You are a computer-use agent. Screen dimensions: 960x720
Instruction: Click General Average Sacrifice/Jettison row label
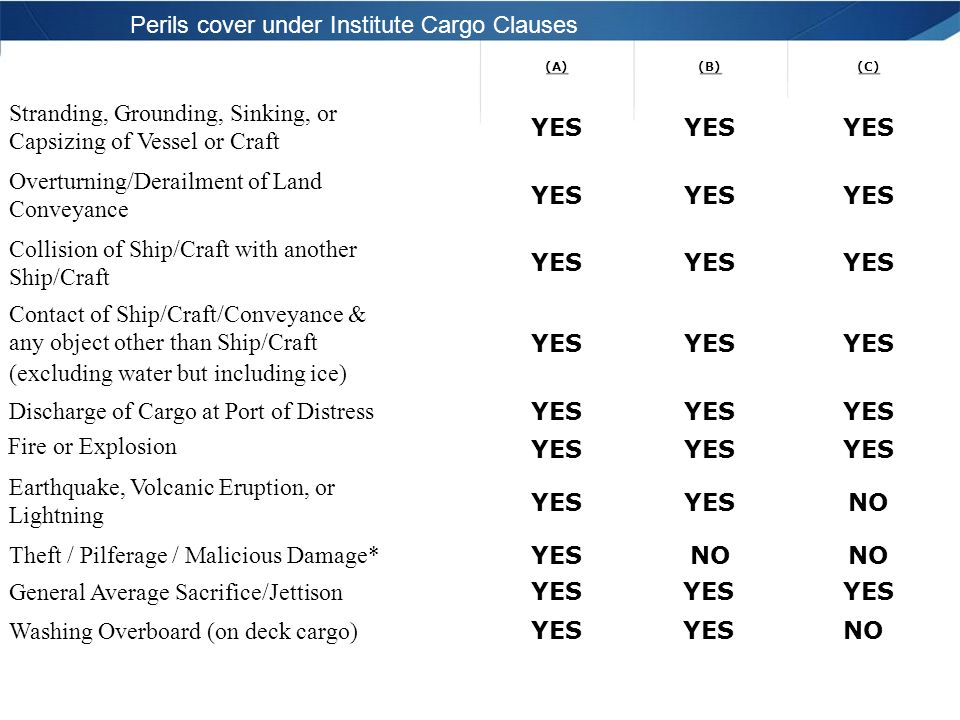tap(176, 593)
